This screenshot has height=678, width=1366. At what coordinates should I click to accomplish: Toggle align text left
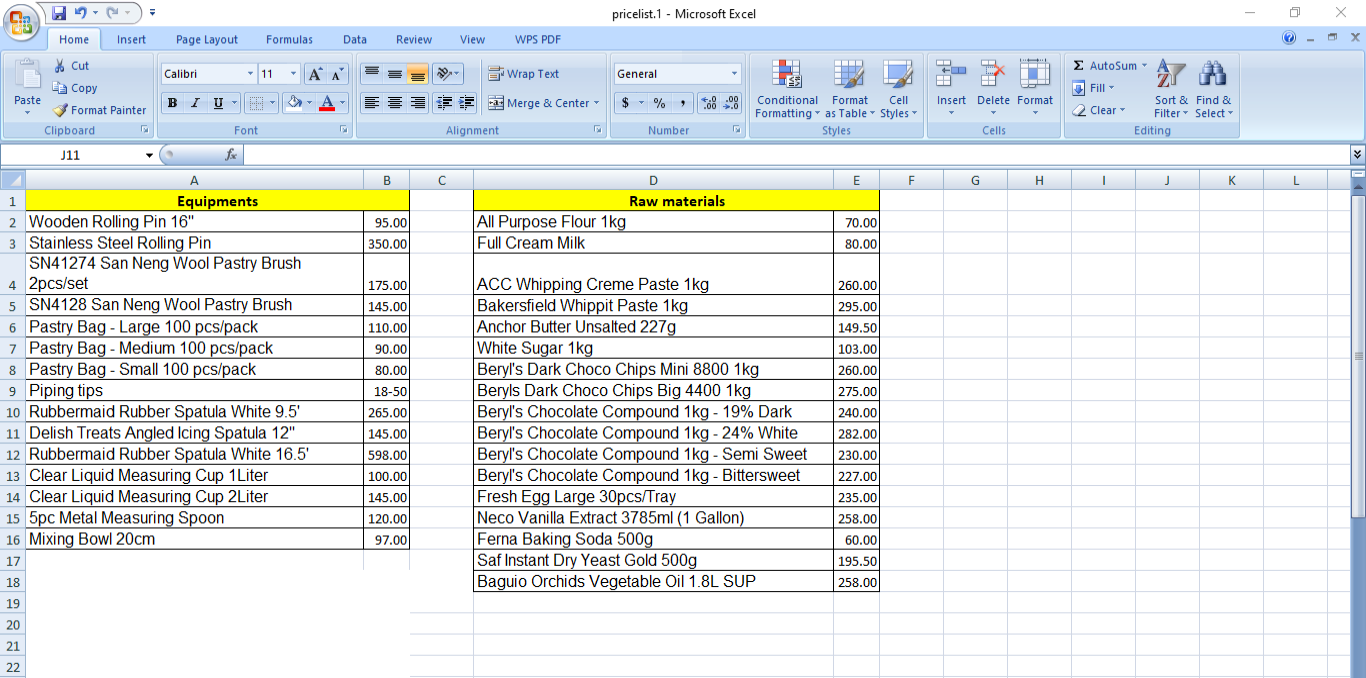(371, 103)
